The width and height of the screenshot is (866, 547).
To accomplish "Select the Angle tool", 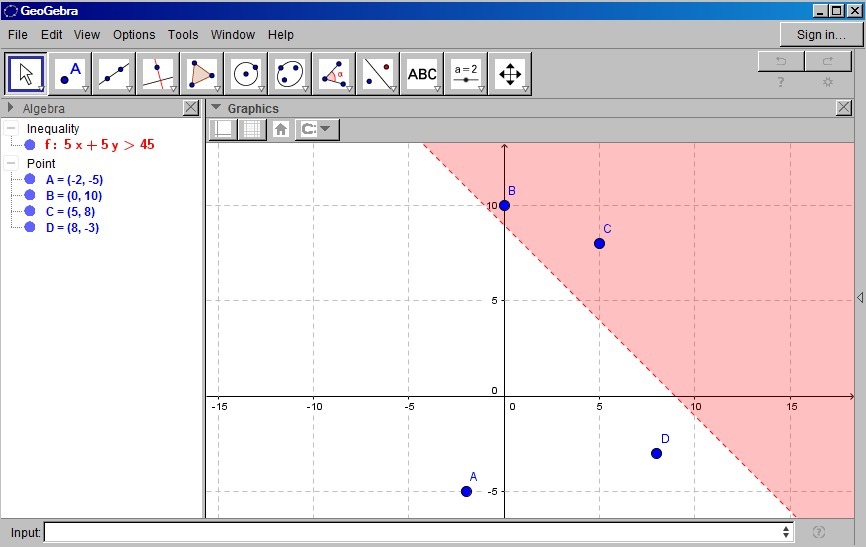I will click(334, 73).
